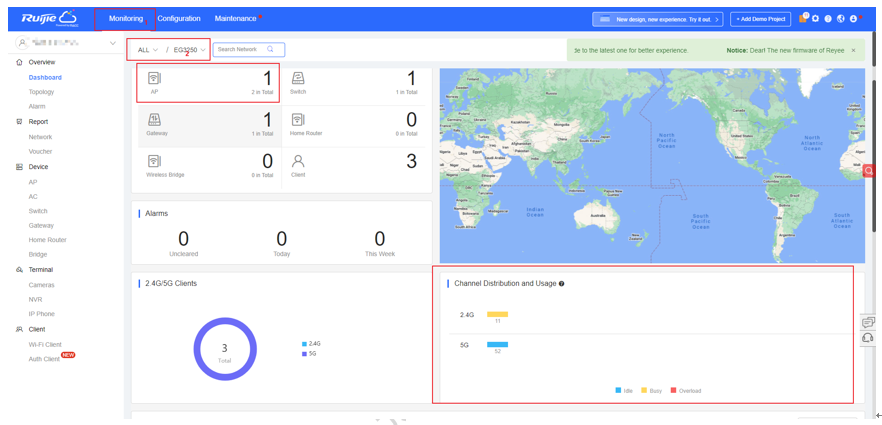
Task: Click the Device section icon
Action: [20, 167]
